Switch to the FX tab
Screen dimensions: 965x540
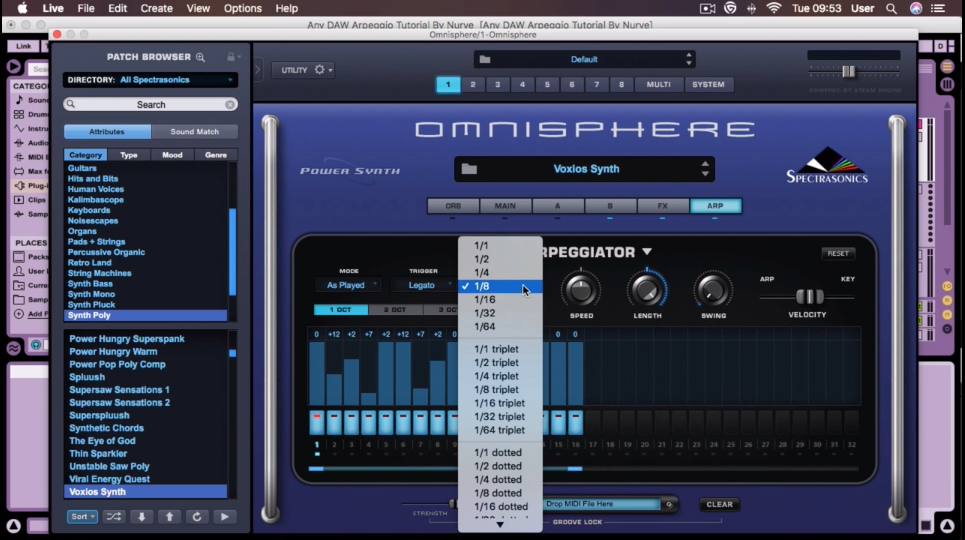click(x=662, y=206)
